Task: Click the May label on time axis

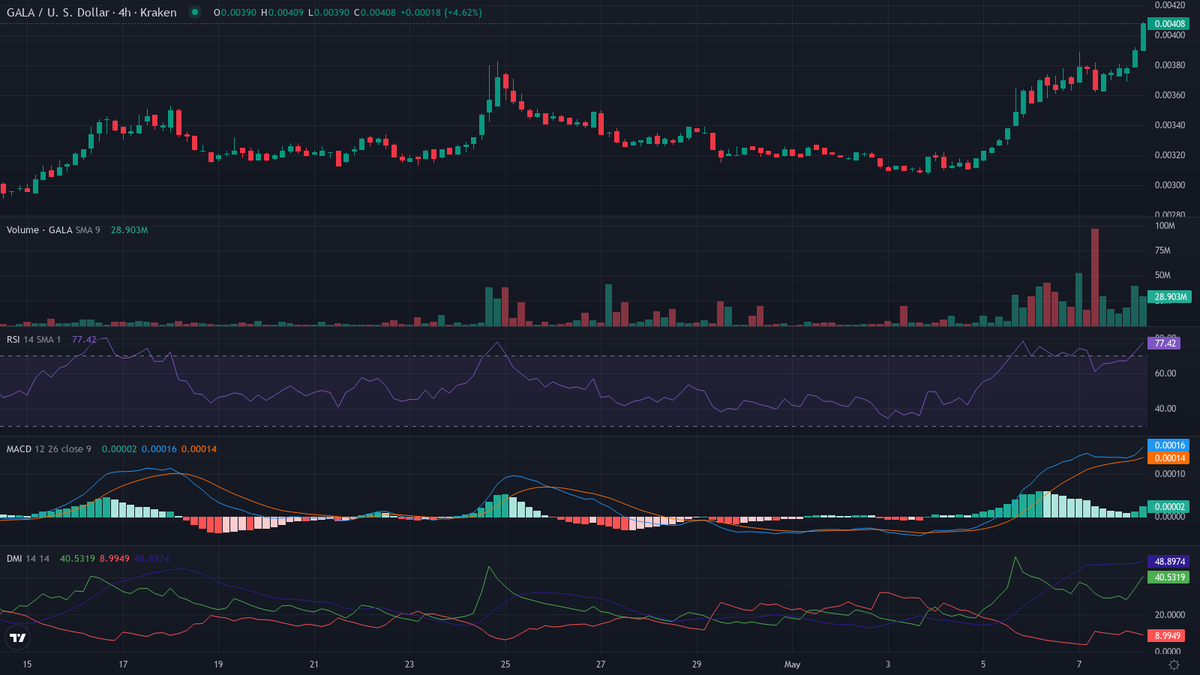Action: tap(793, 664)
